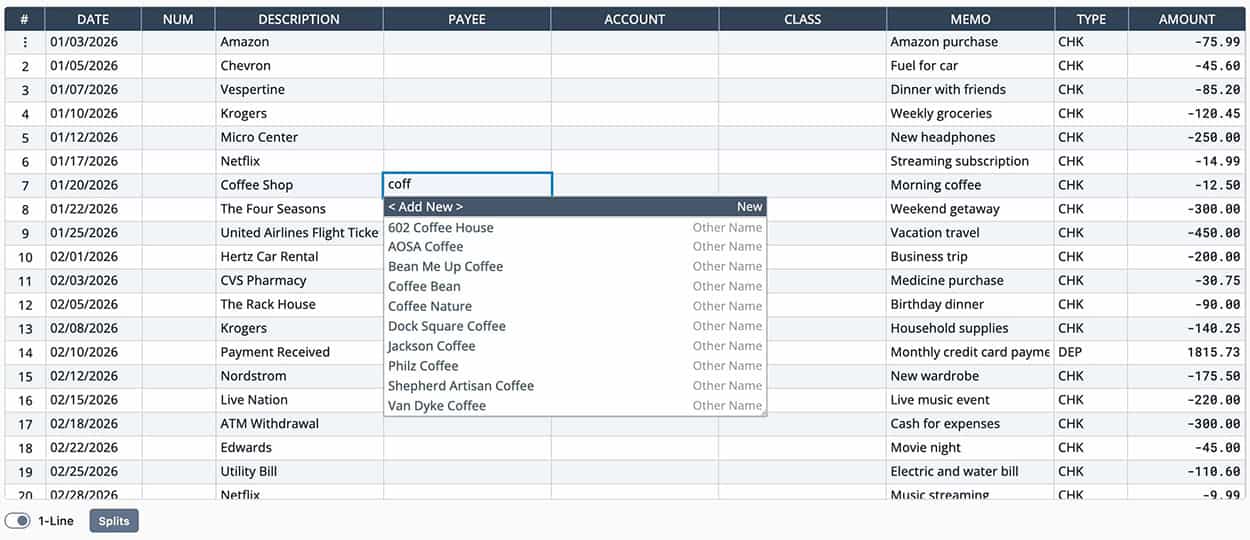Click the PAYEE column header
The height and width of the screenshot is (540, 1250).
467,19
